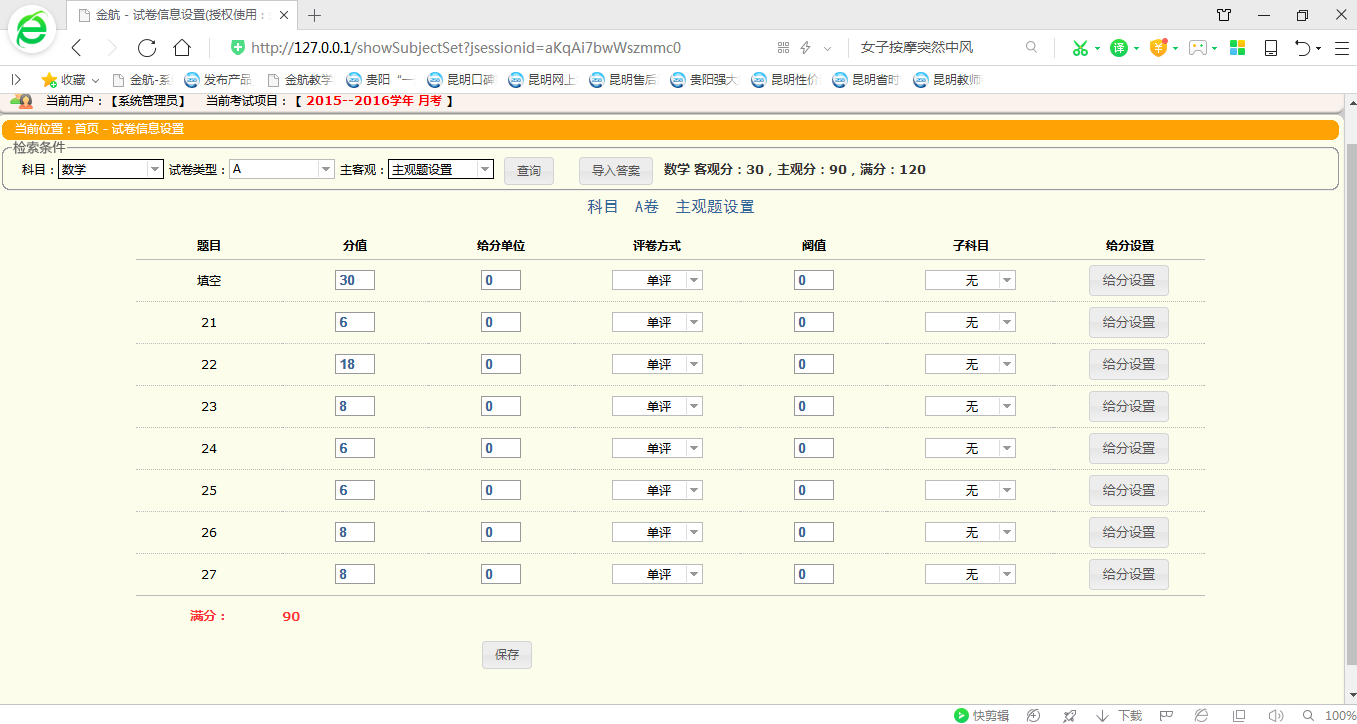
Task: Click the 保存 save button
Action: 507,655
